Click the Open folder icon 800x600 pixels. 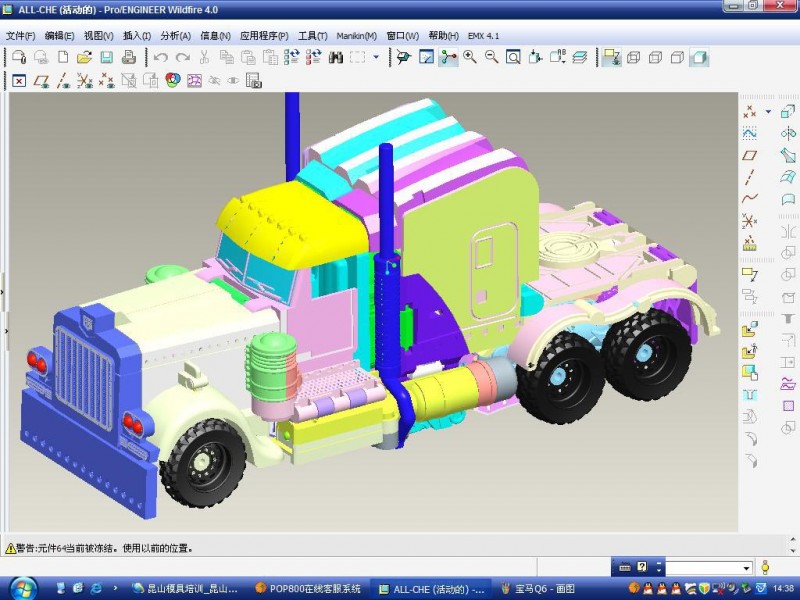coord(84,57)
